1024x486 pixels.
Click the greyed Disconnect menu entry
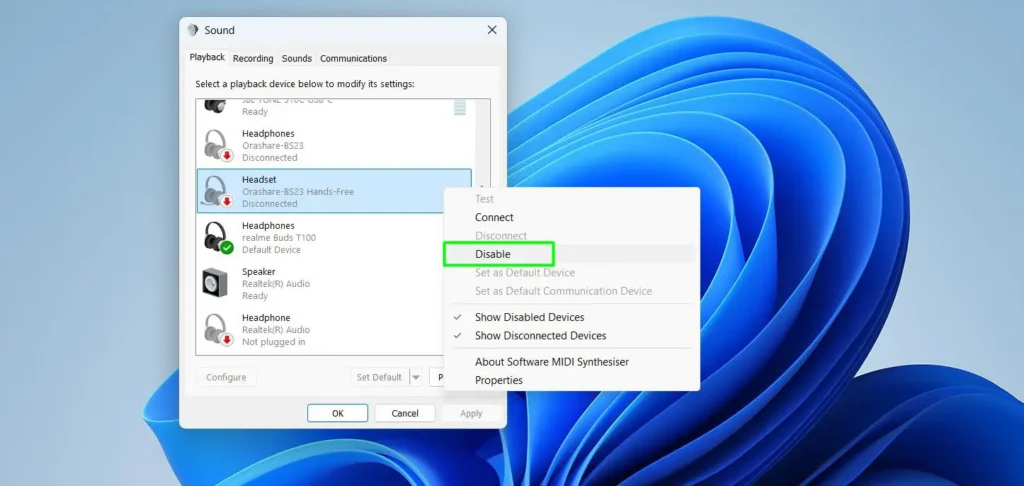coord(500,236)
